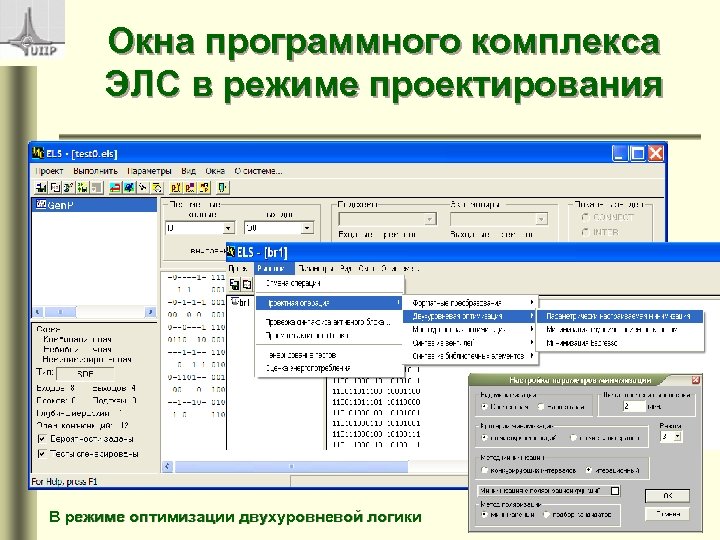720x540 pixels.
Task: Open the Параметры menu in test0.els window
Action: [x=149, y=171]
